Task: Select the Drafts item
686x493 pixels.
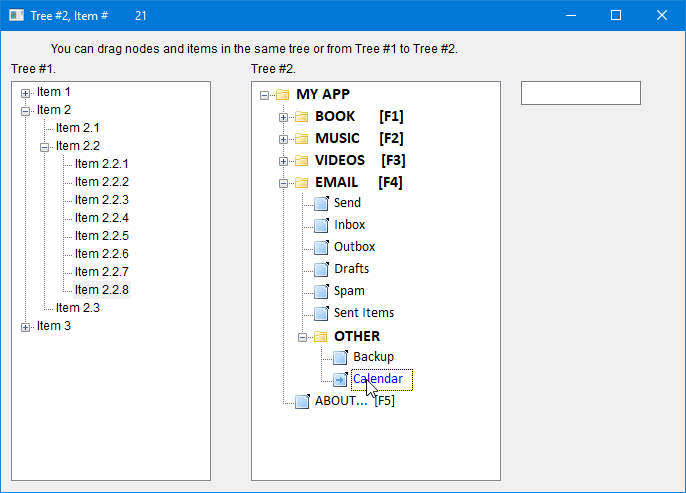Action: pos(351,269)
